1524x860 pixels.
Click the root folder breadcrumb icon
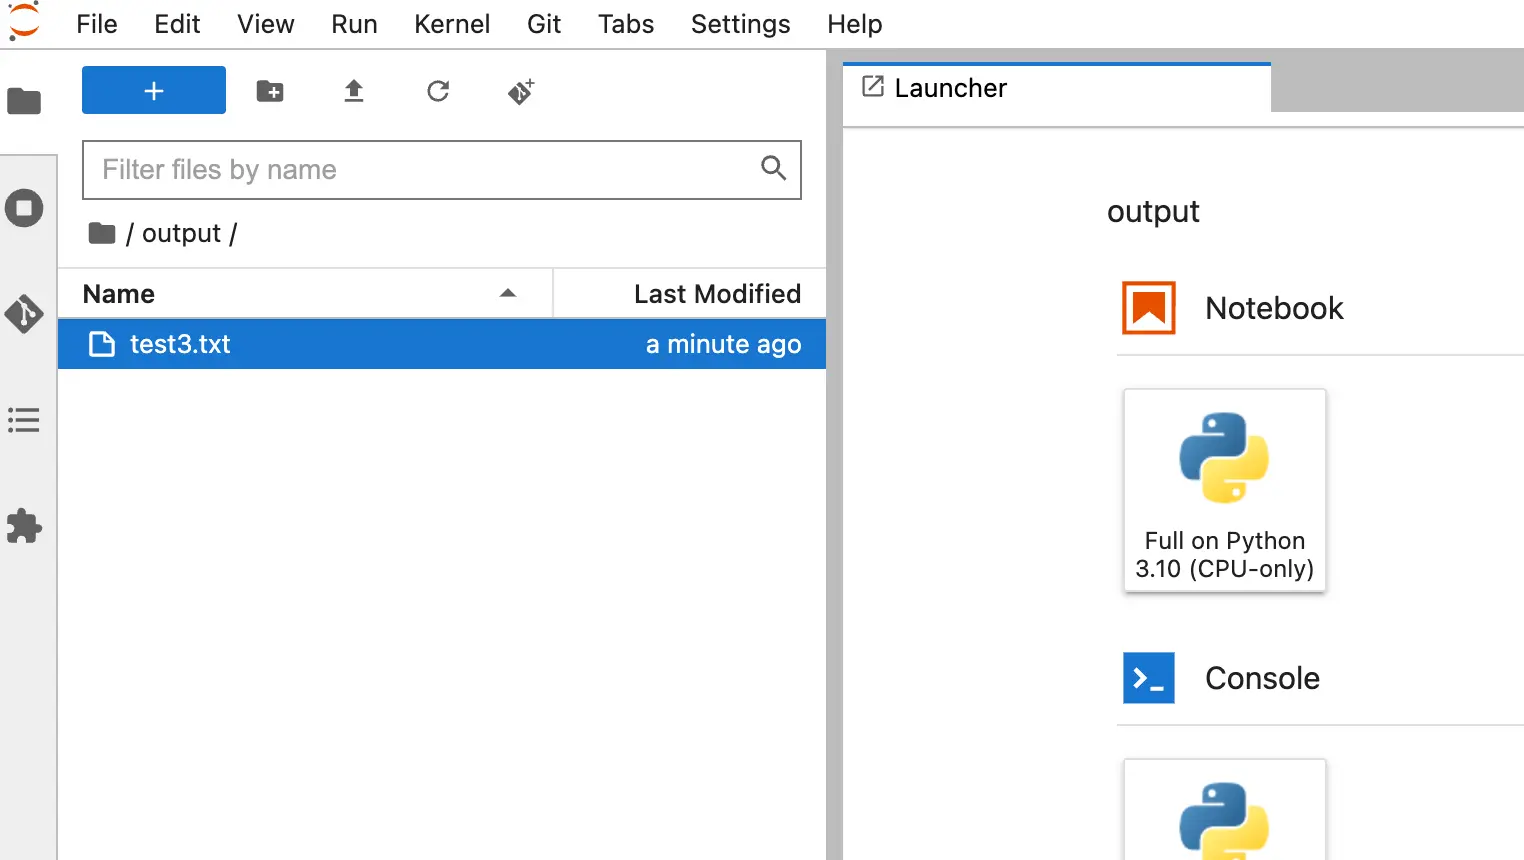[102, 233]
